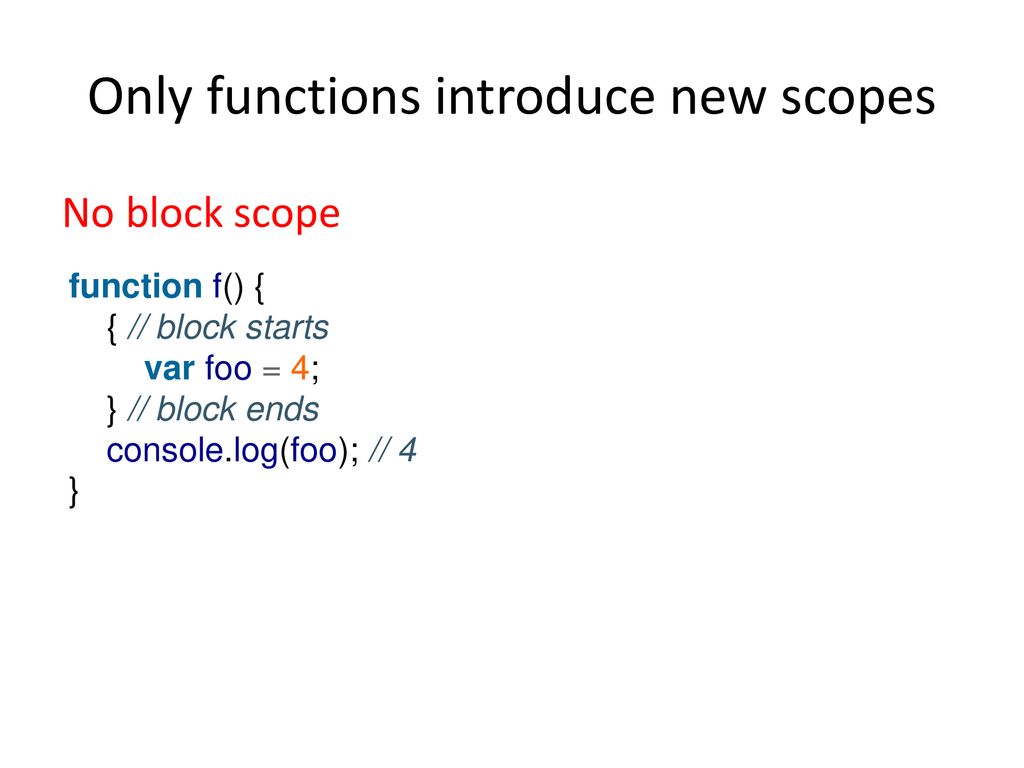The height and width of the screenshot is (768, 1024).
Task: Click the equals sign in the assignment
Action: point(271,372)
